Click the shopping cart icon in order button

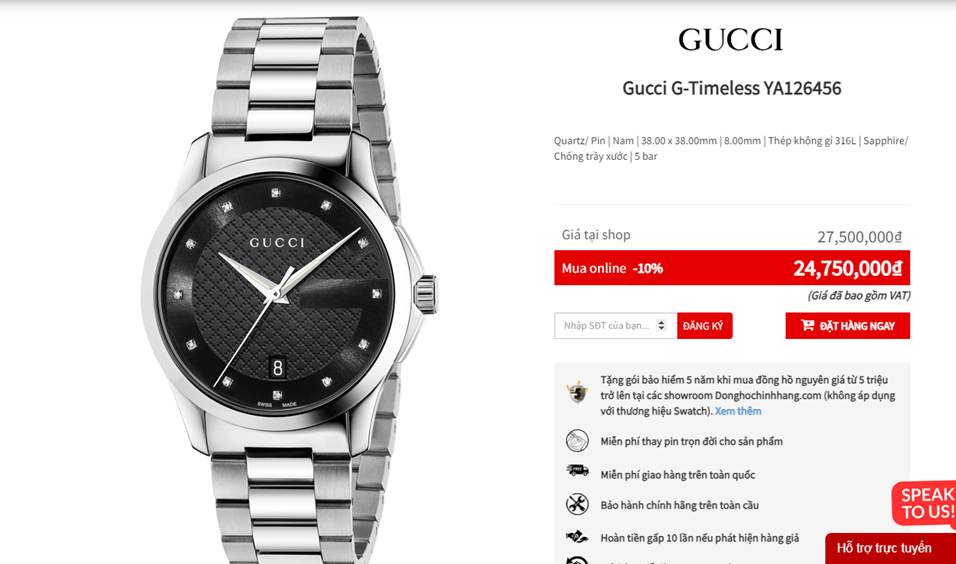tap(807, 326)
